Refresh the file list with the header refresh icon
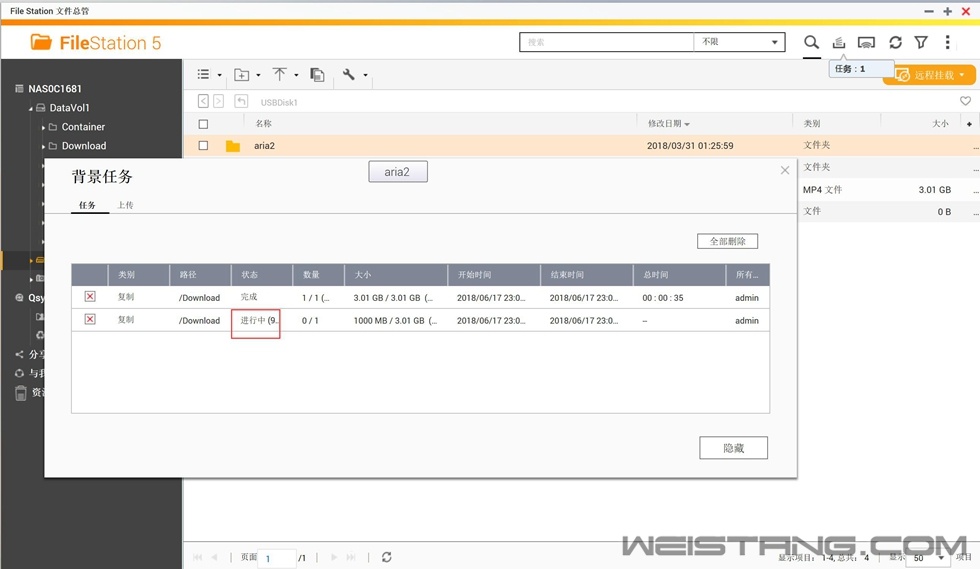The height and width of the screenshot is (569, 980). click(x=895, y=42)
